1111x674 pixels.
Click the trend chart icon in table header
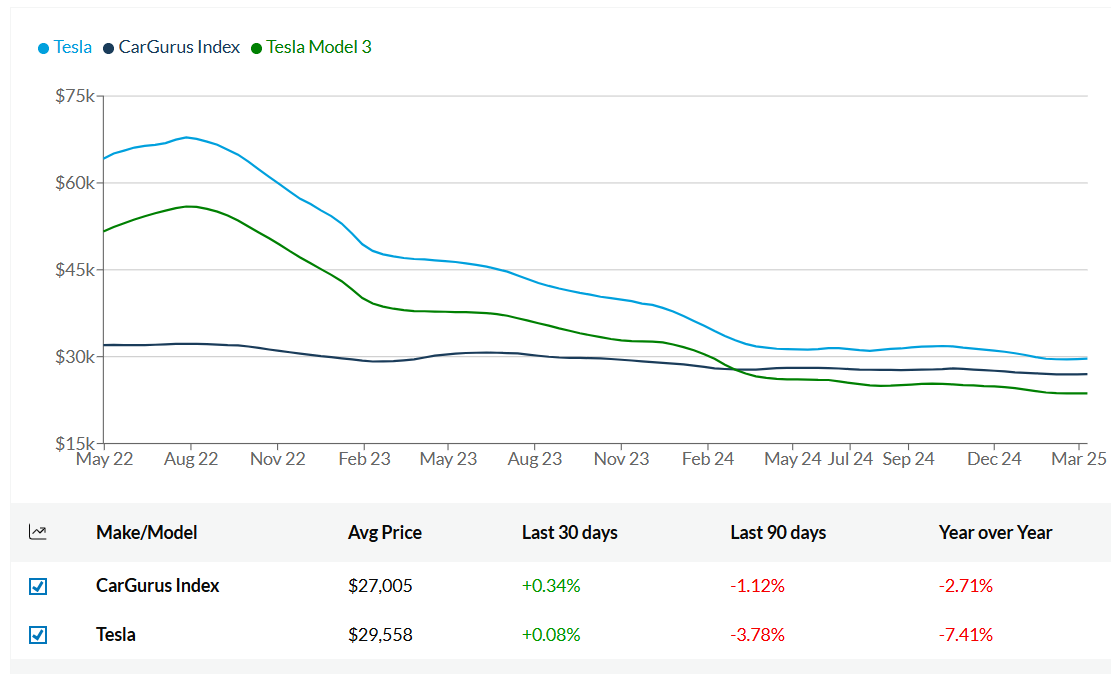tap(38, 532)
